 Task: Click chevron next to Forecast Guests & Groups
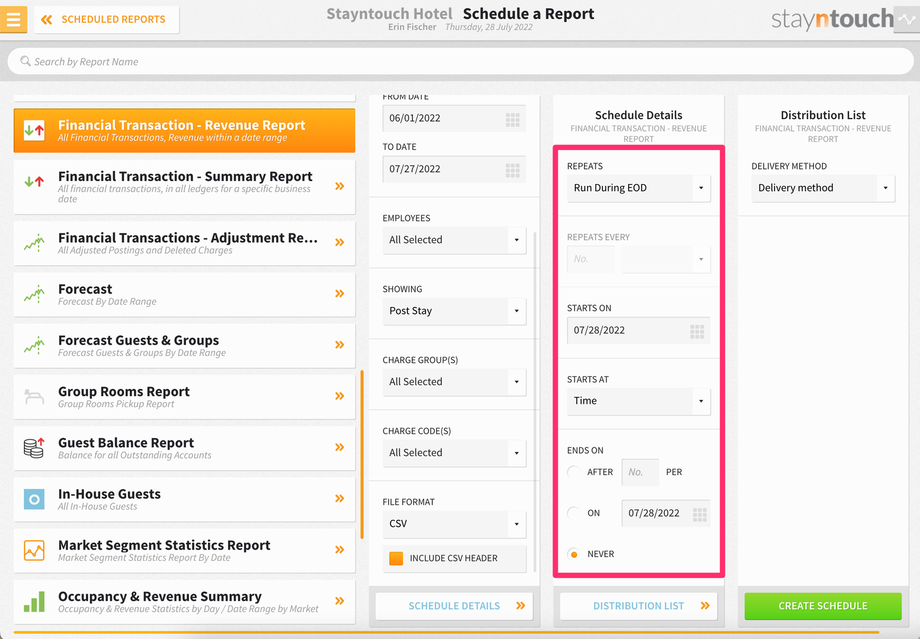pyautogui.click(x=339, y=345)
